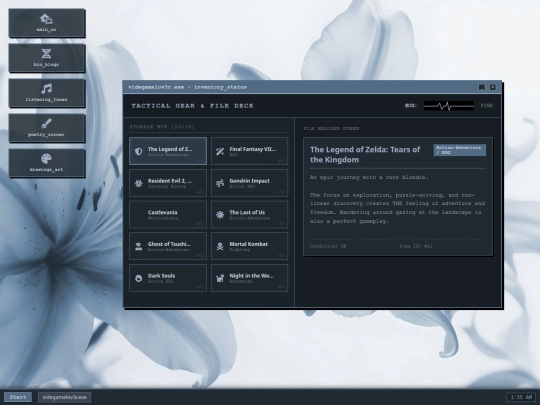Click the FINE status label
Image resolution: width=540 pixels, height=405 pixels.
click(x=487, y=106)
